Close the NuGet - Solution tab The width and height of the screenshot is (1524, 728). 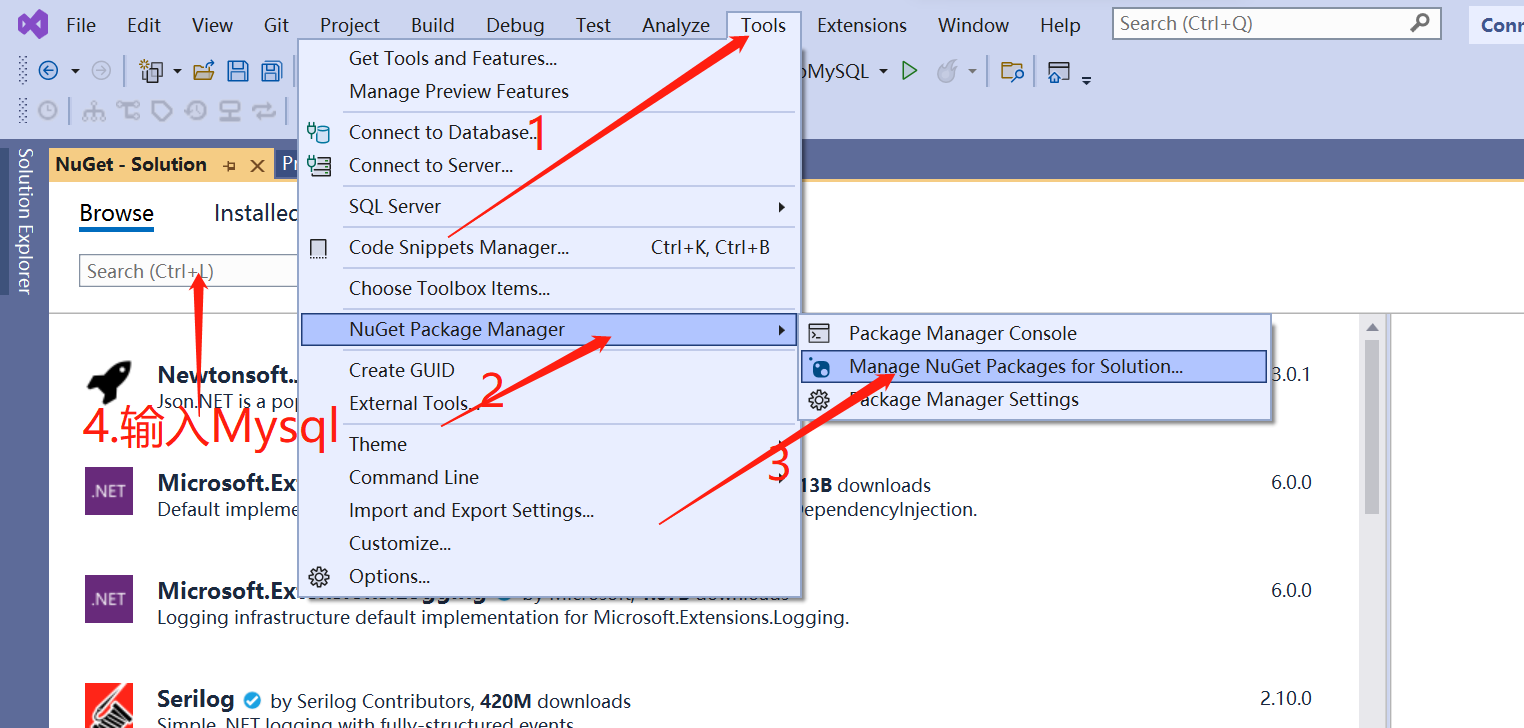click(257, 166)
